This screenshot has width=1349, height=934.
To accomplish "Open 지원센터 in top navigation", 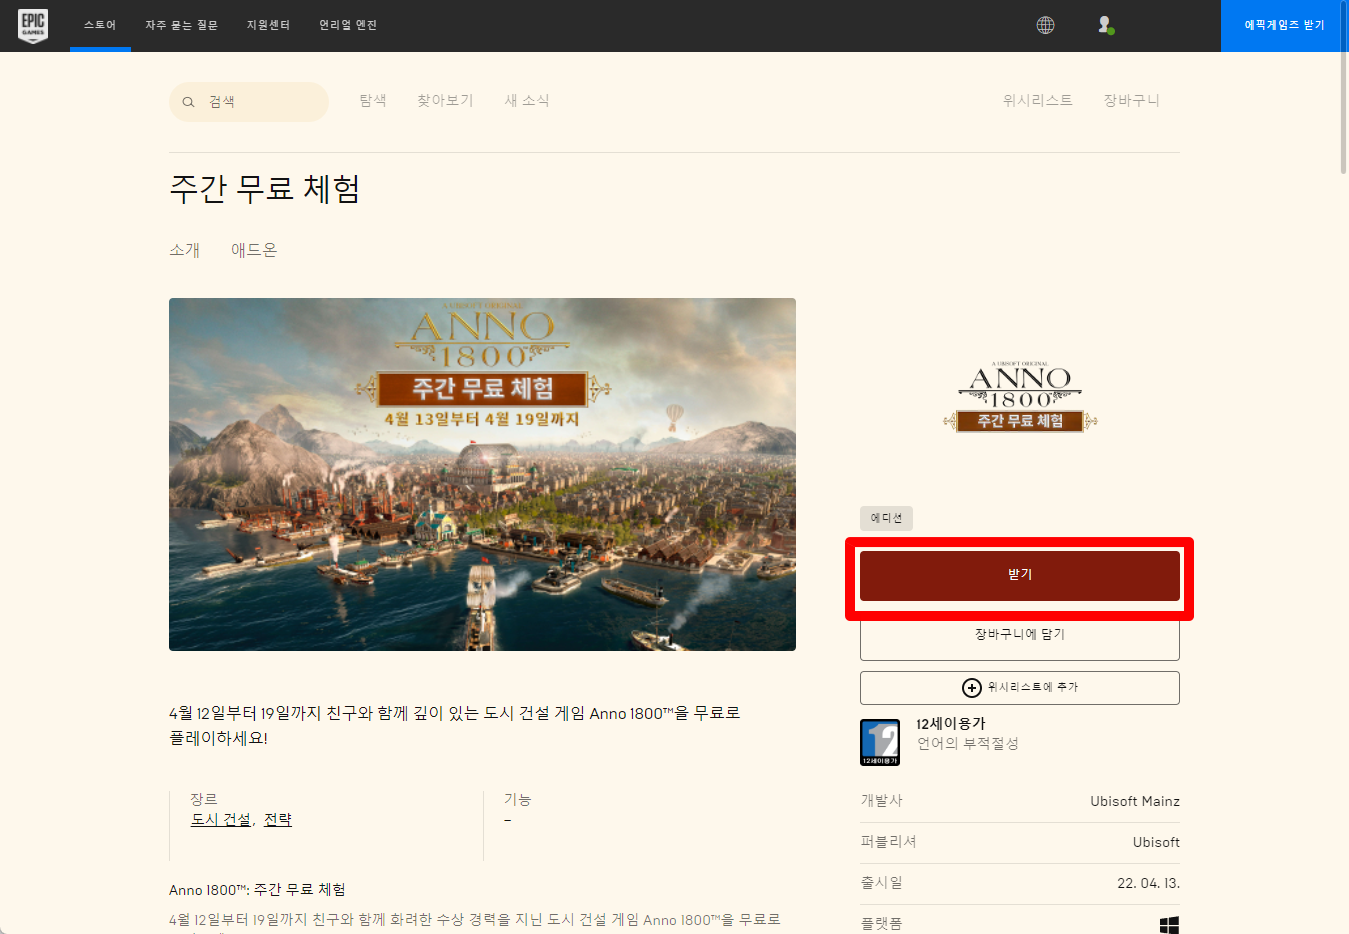I will point(268,25).
